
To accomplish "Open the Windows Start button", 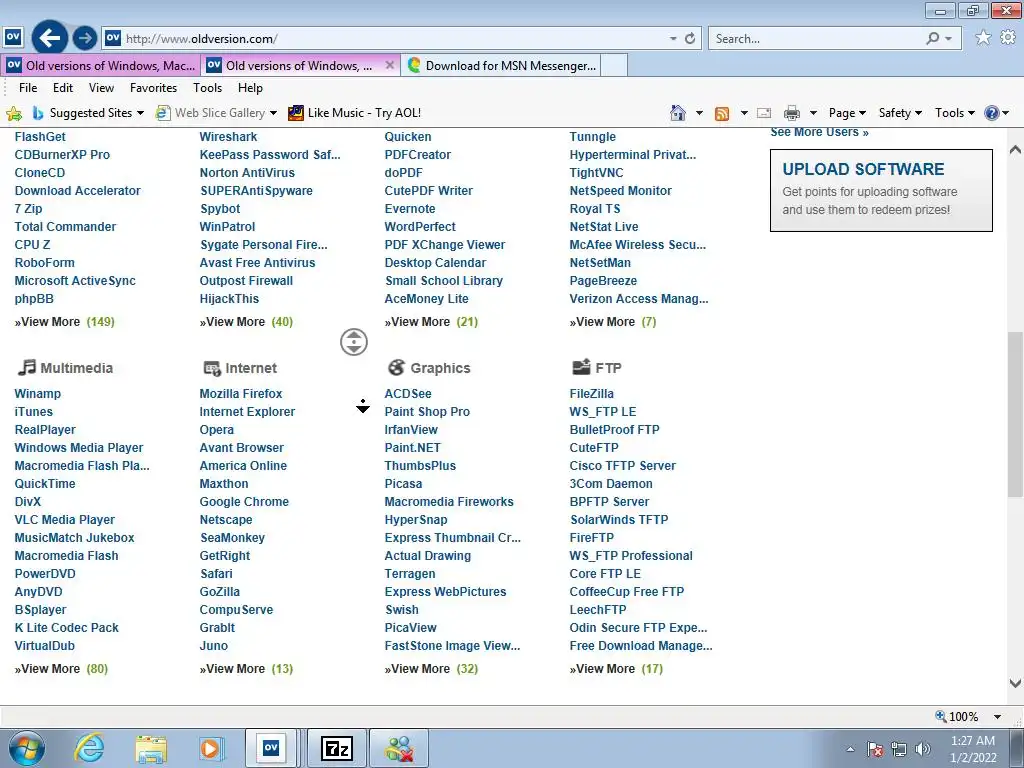I will pyautogui.click(x=27, y=748).
